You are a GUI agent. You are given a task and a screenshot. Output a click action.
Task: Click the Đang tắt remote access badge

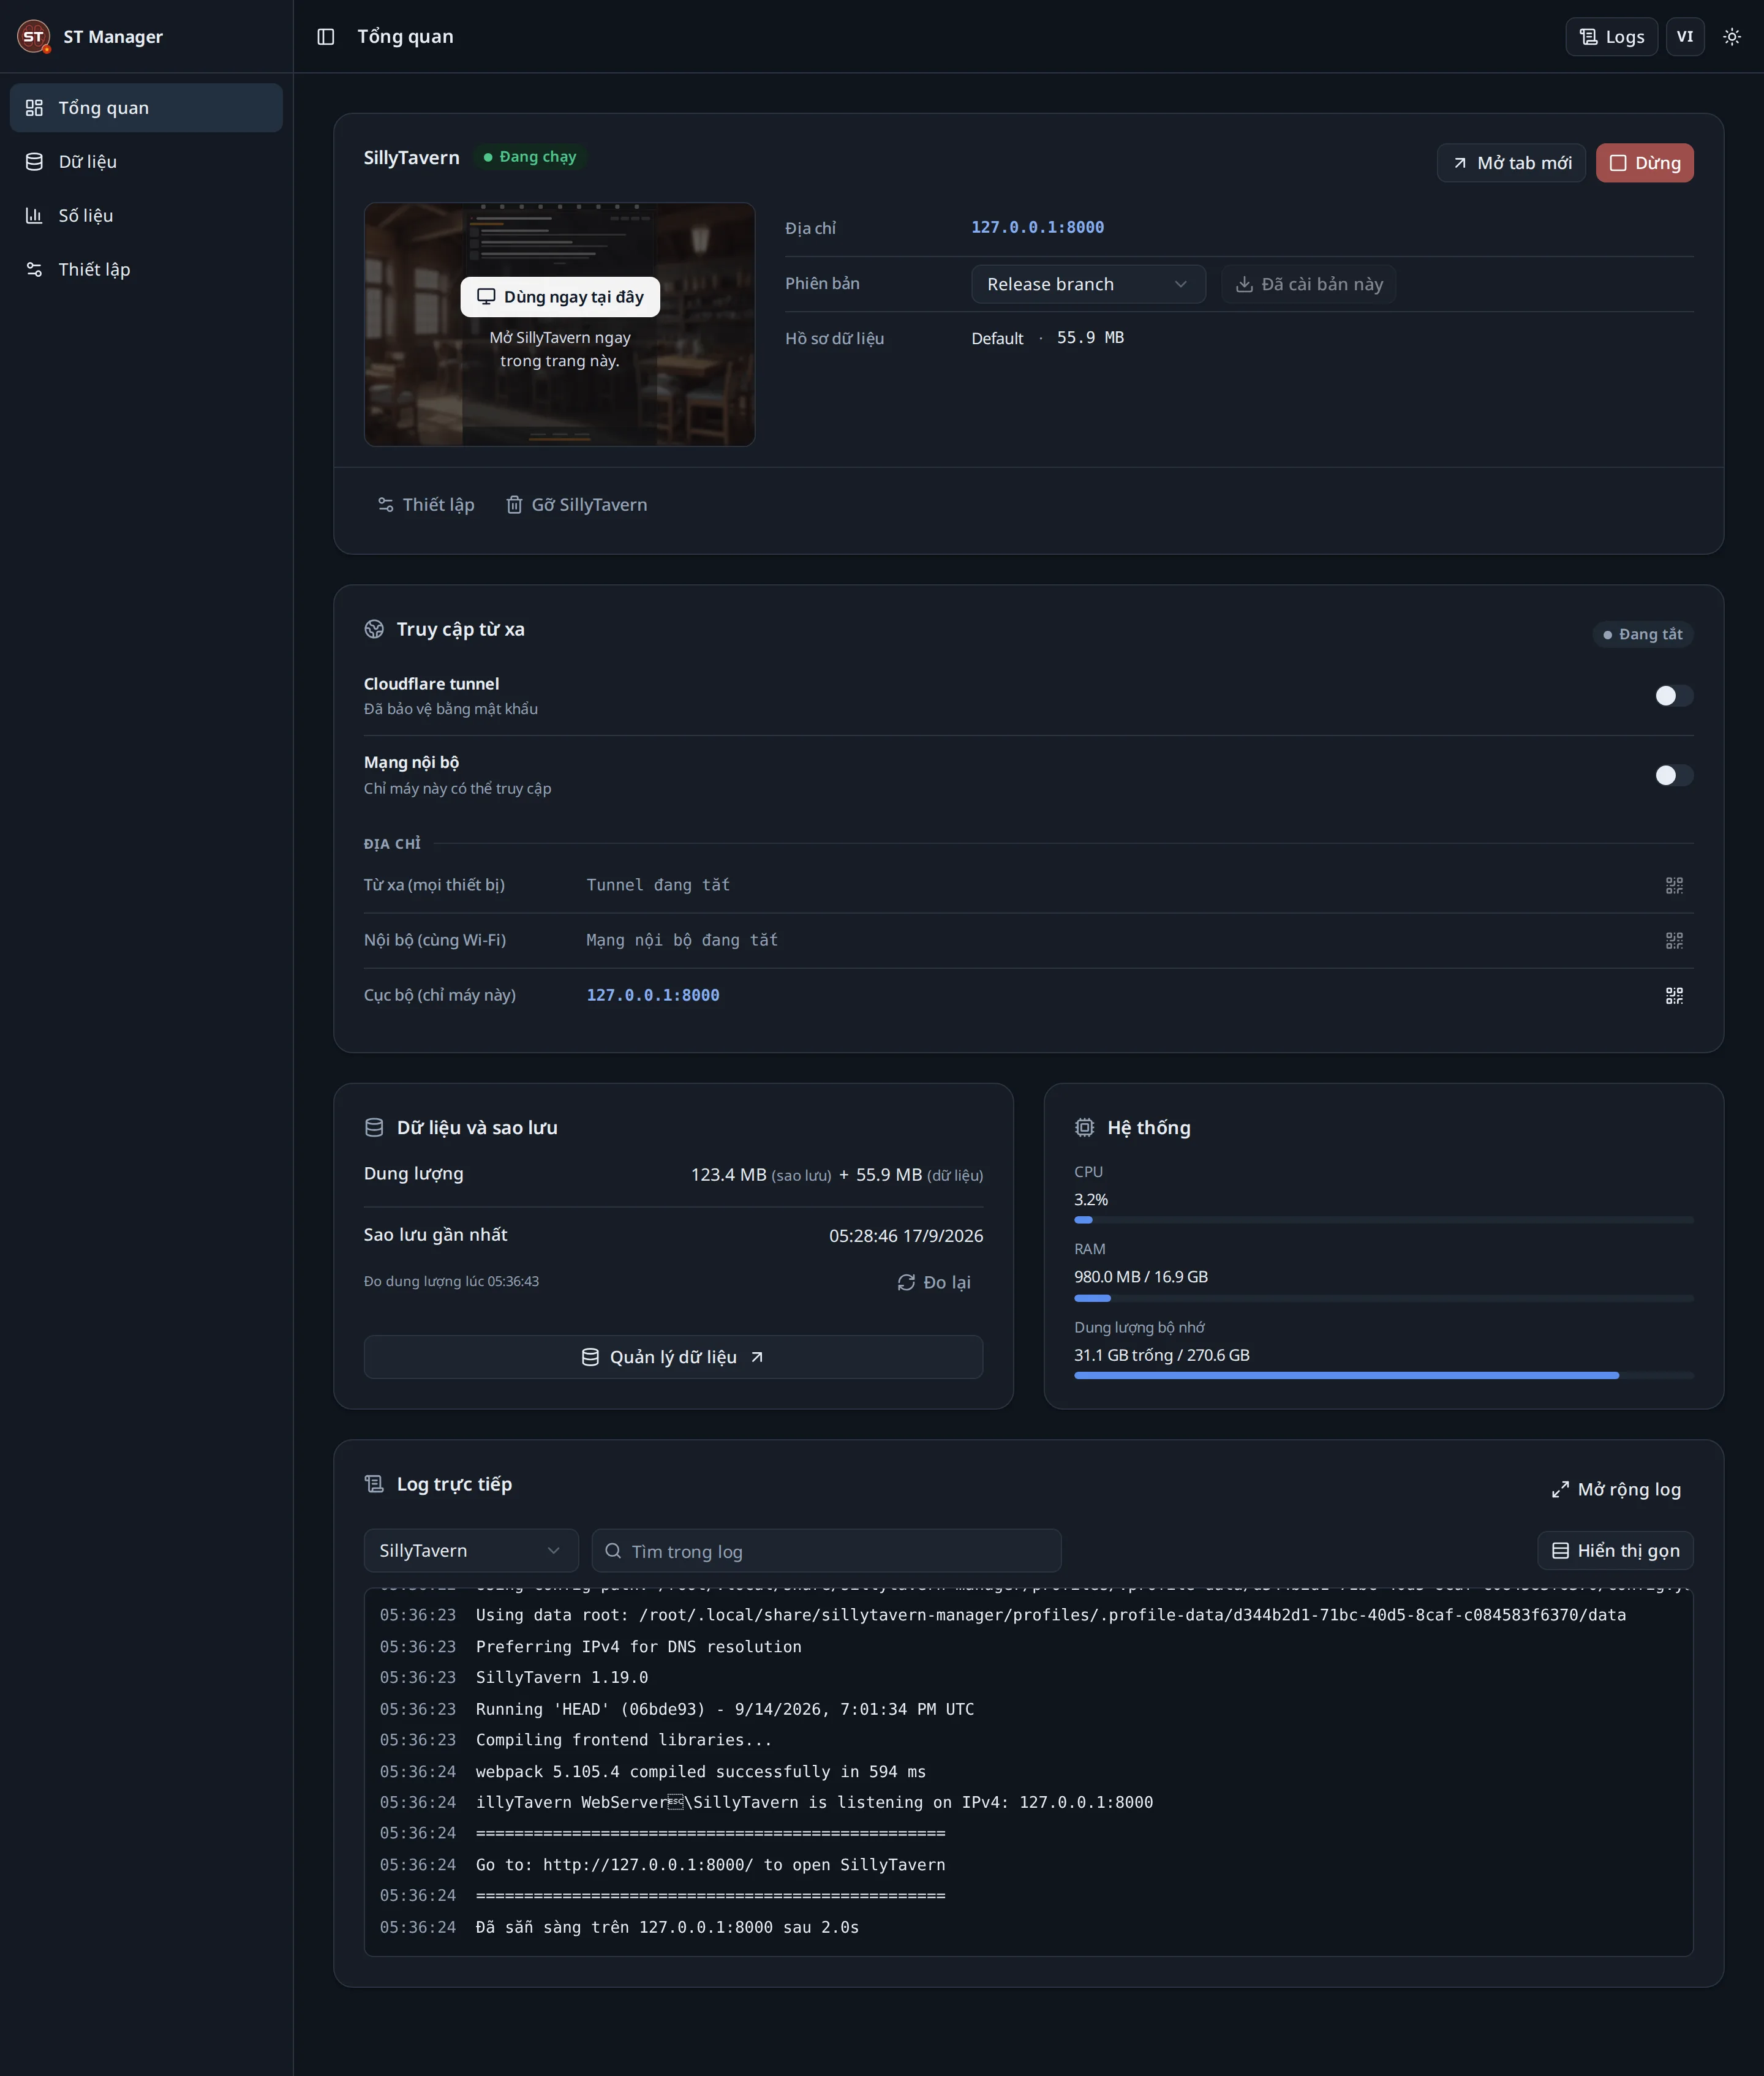pyautogui.click(x=1643, y=634)
